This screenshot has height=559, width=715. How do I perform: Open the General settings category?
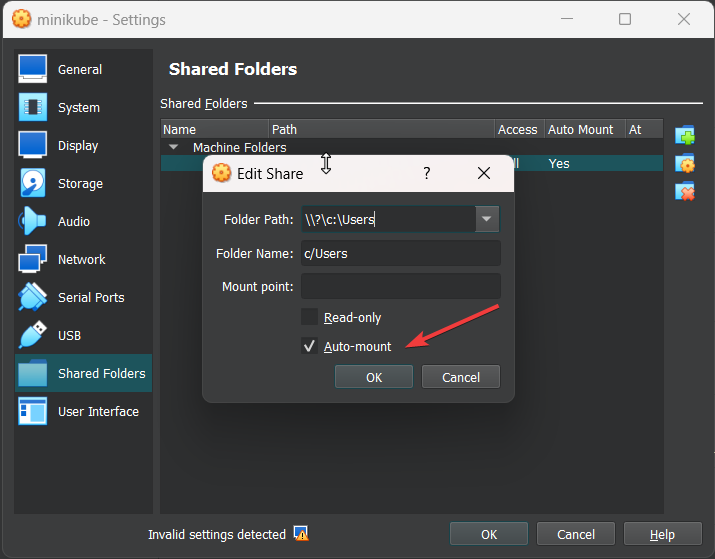coord(79,69)
